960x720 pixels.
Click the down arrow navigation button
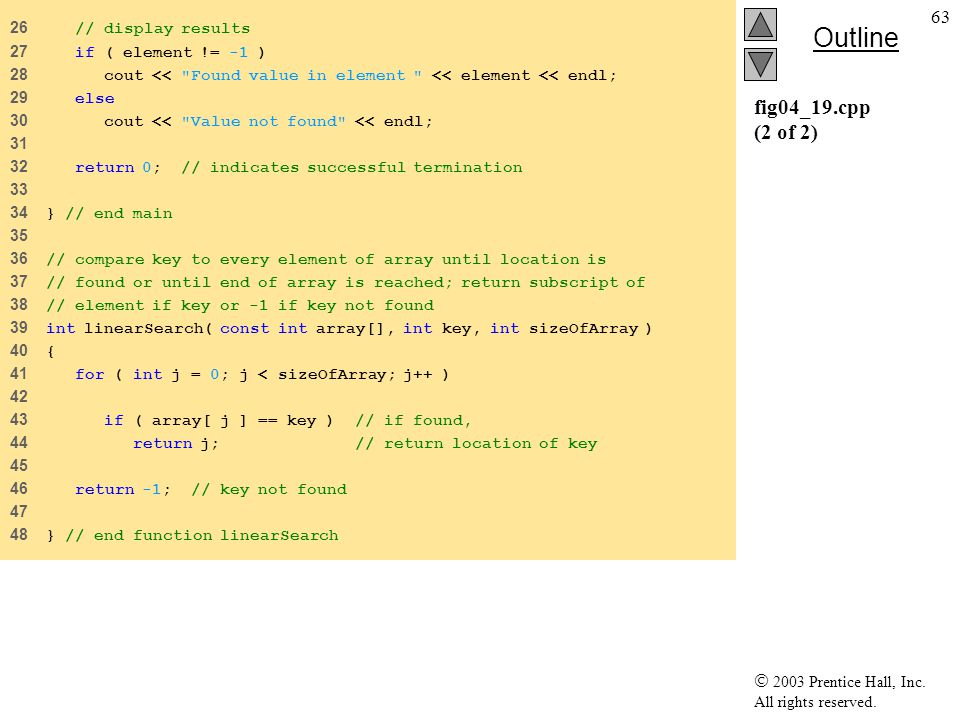[x=760, y=64]
